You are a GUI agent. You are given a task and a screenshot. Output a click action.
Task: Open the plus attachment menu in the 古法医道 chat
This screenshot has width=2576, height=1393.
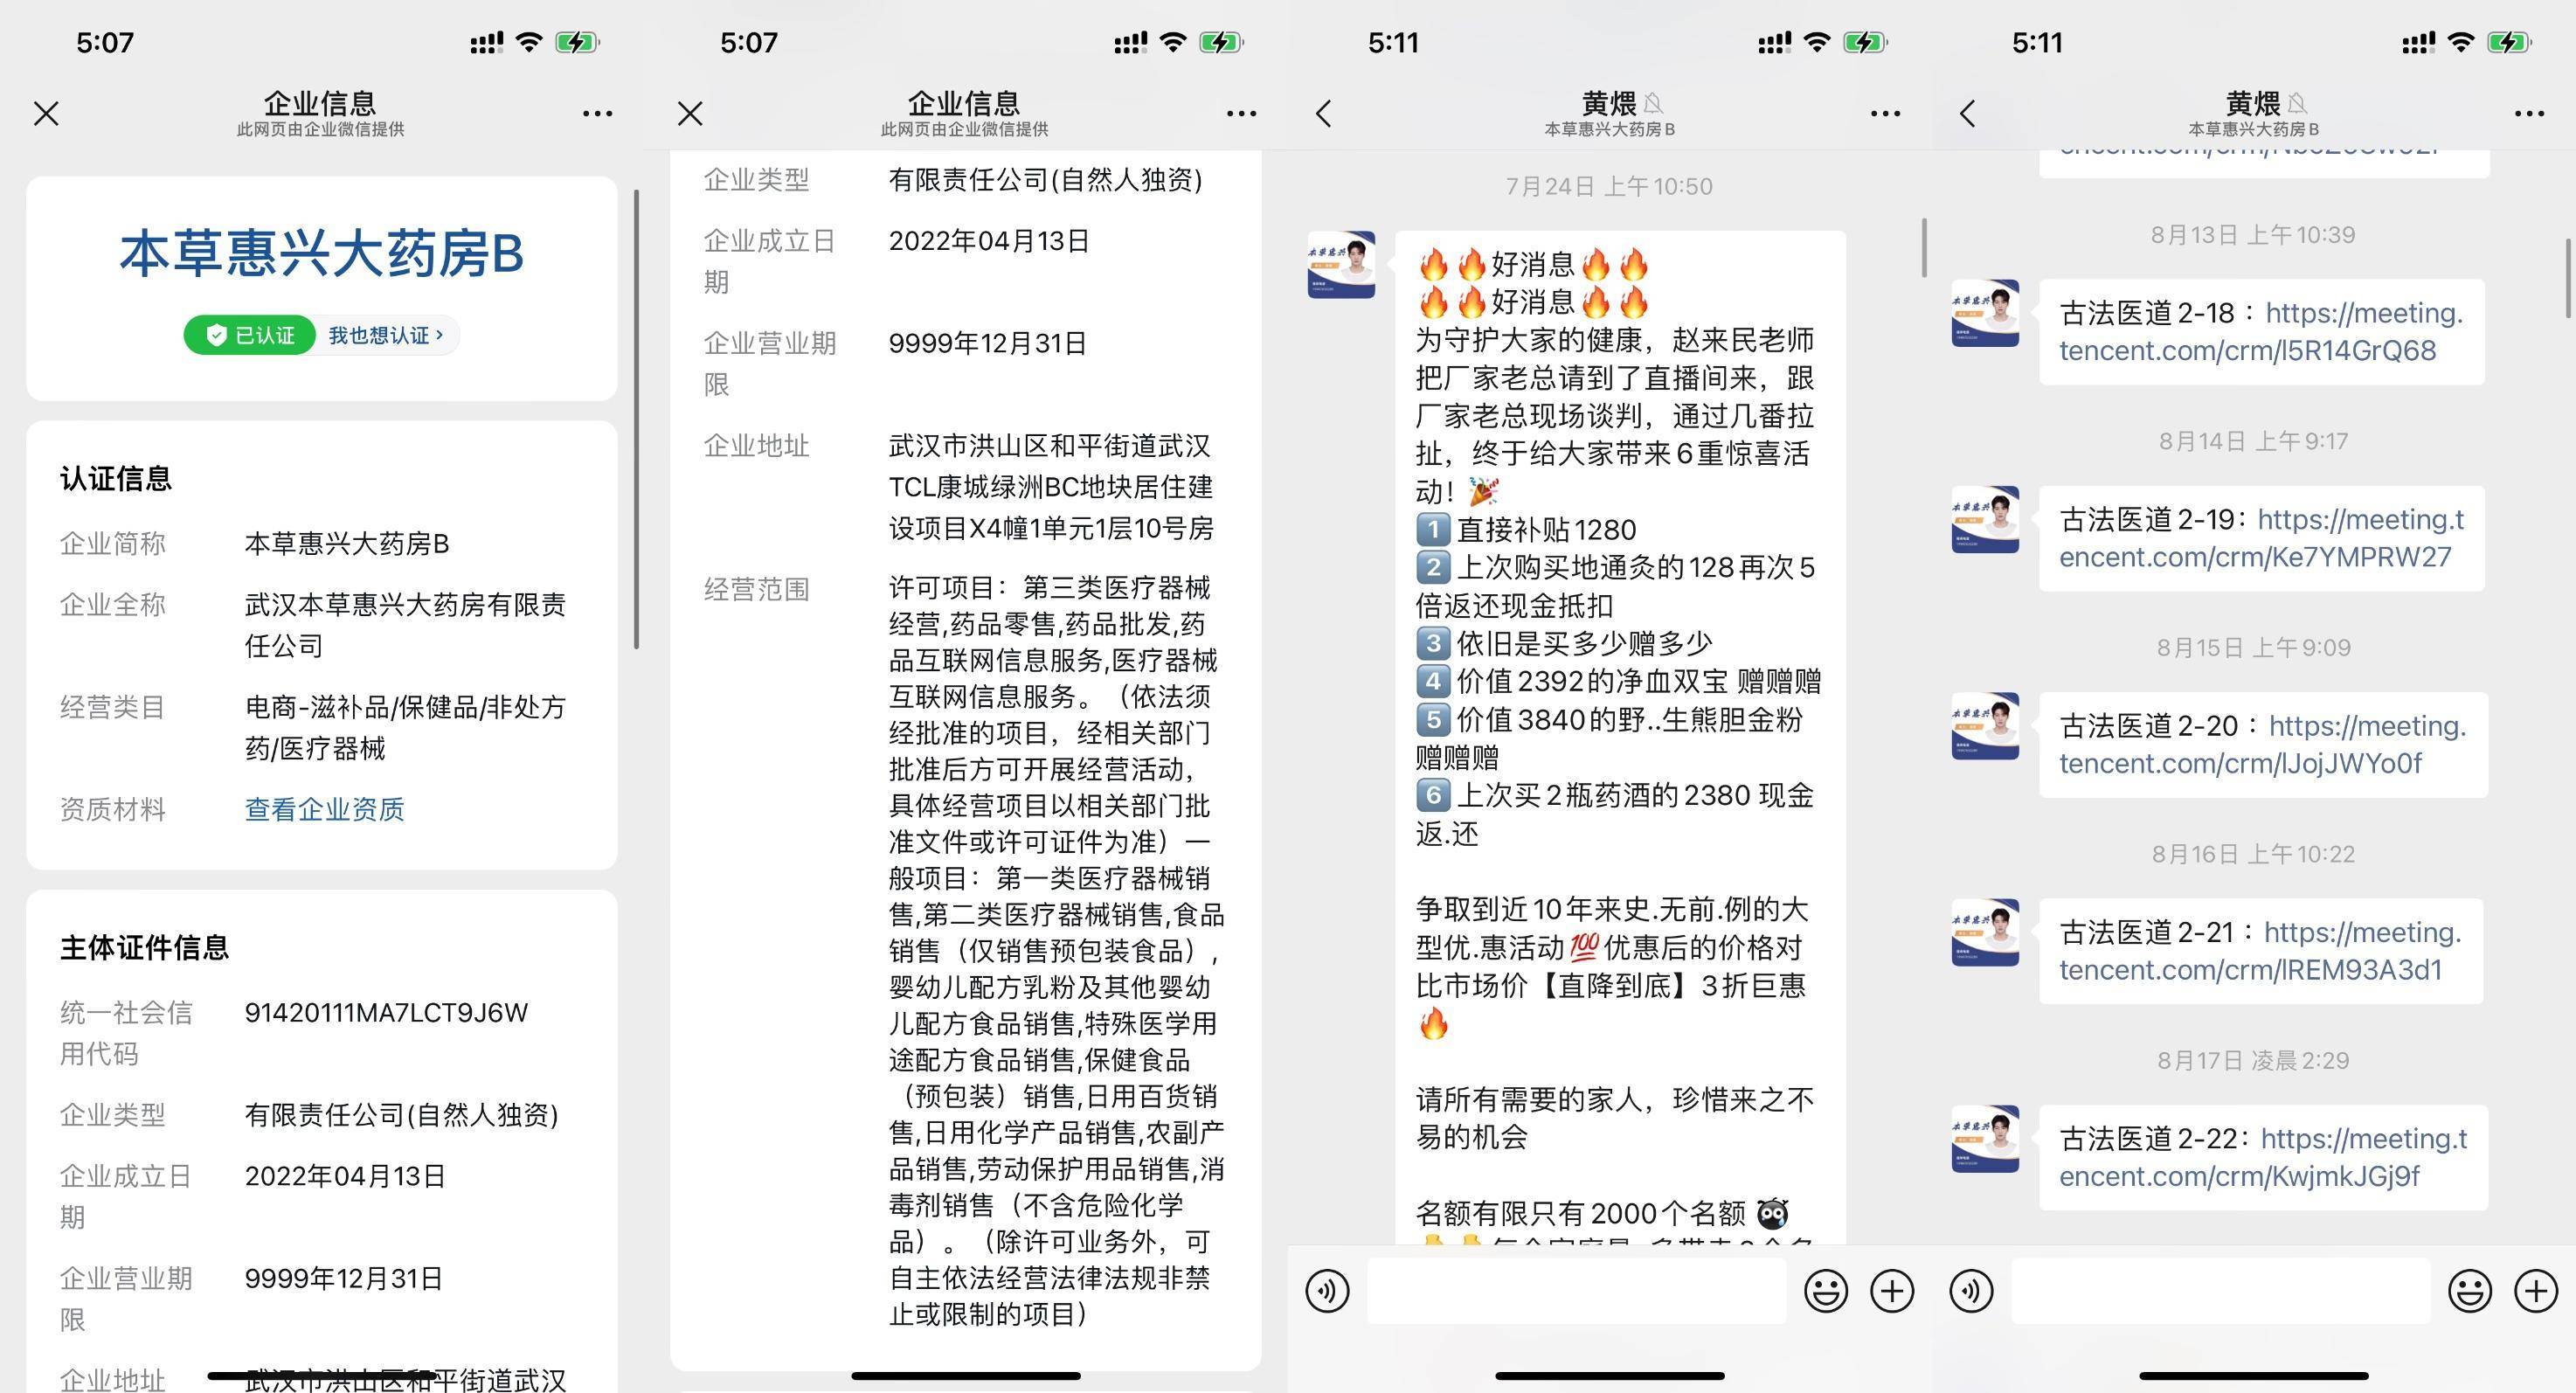2536,1290
